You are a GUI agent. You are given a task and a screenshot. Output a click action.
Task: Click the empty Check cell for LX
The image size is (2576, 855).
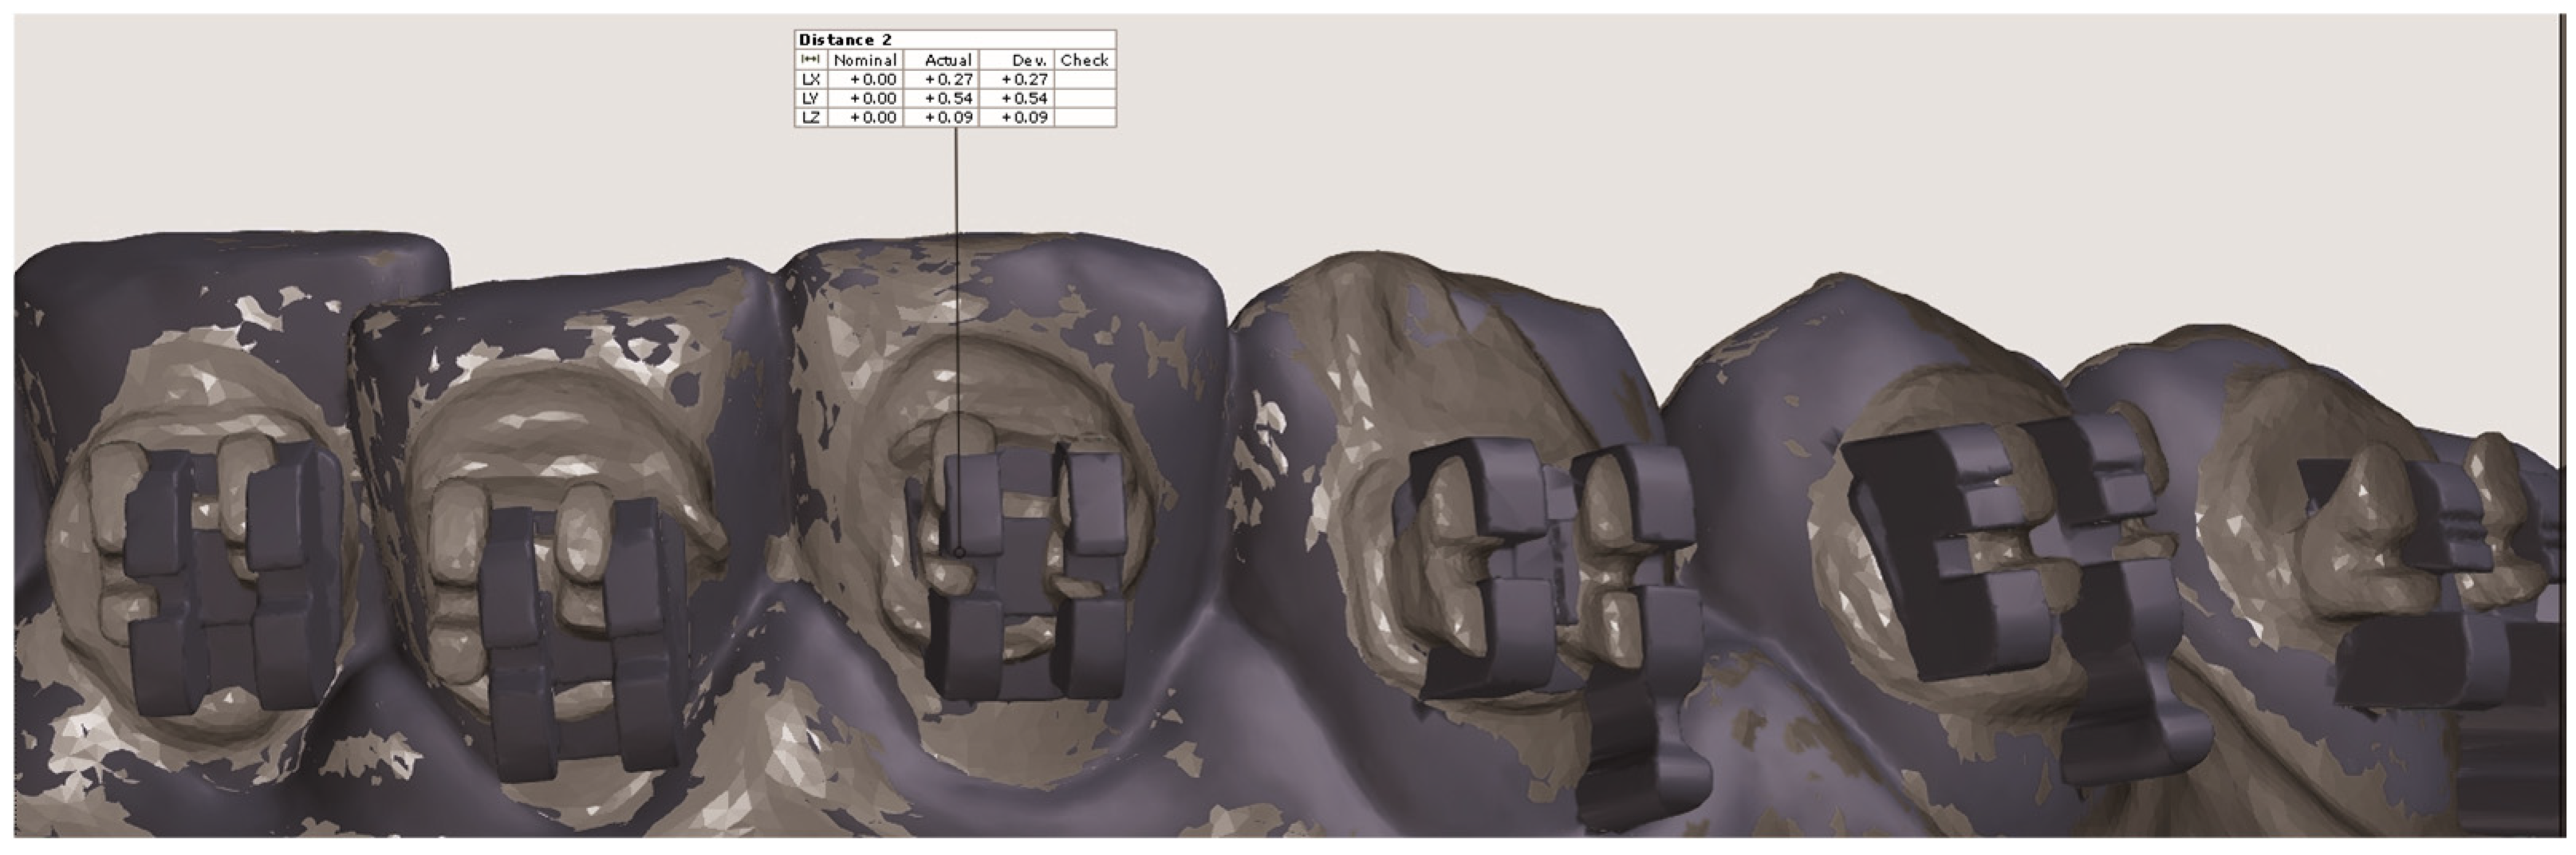pyautogui.click(x=1085, y=79)
